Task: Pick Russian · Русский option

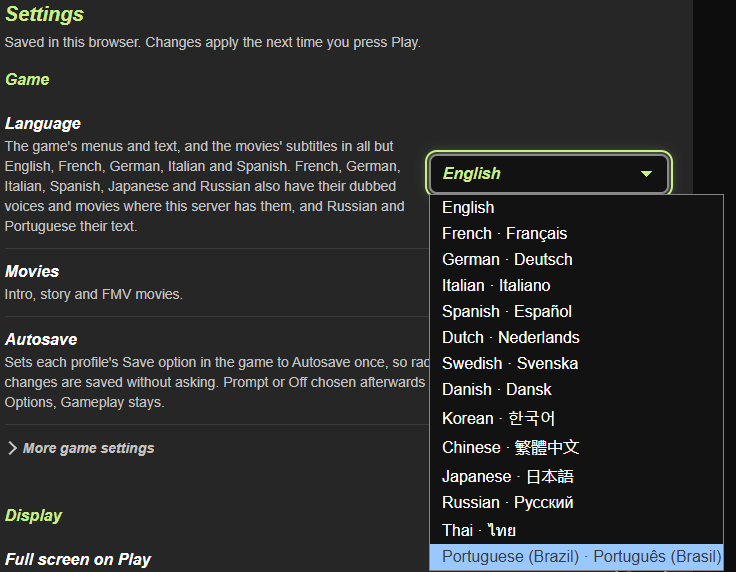Action: coord(576,503)
